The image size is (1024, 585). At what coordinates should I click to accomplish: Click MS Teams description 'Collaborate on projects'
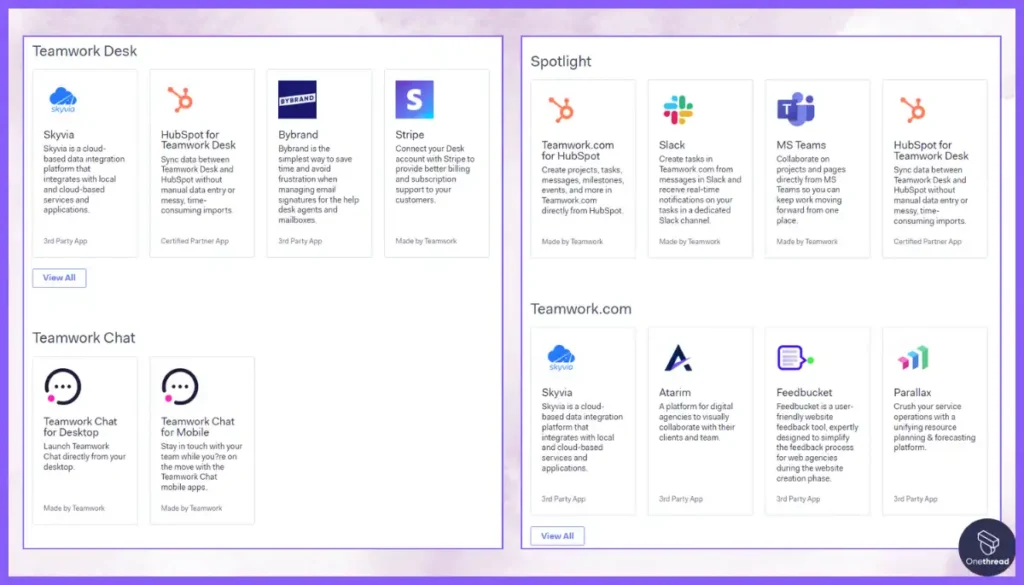810,189
